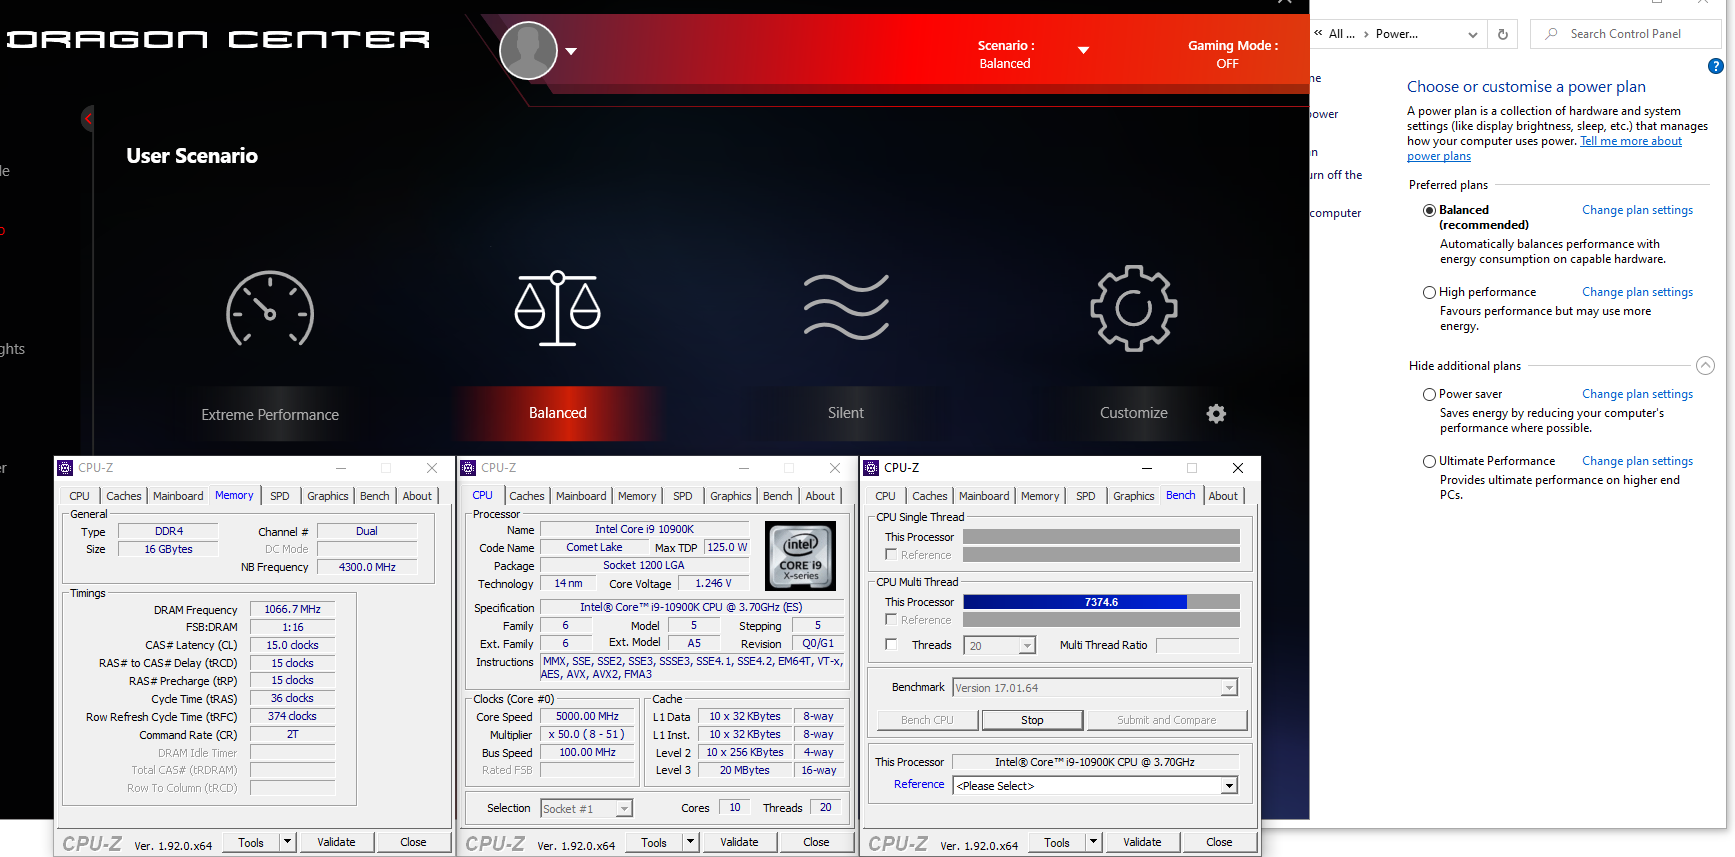Enable the Threads checkbox

coord(891,644)
